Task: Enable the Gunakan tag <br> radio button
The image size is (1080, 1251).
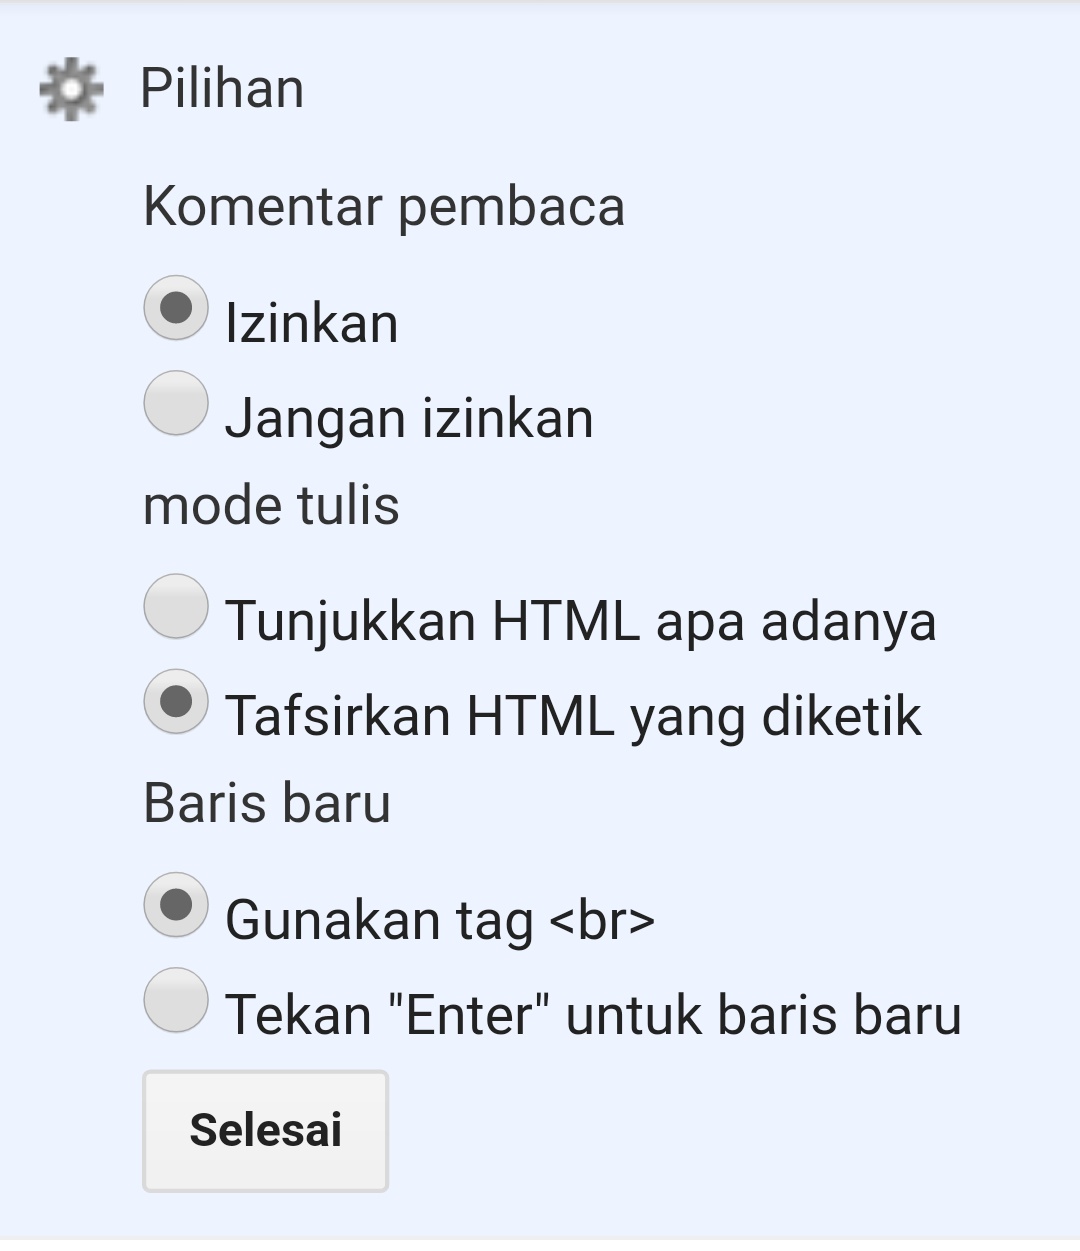Action: 176,905
